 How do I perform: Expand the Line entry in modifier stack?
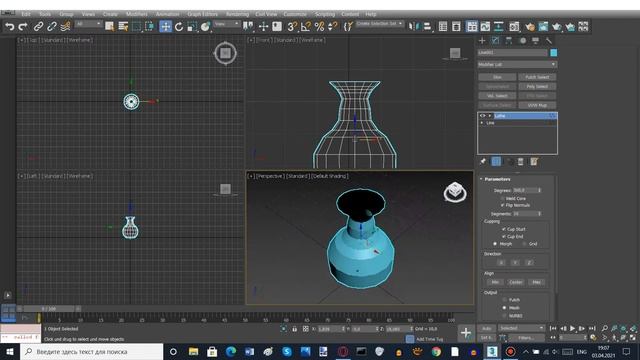point(482,123)
